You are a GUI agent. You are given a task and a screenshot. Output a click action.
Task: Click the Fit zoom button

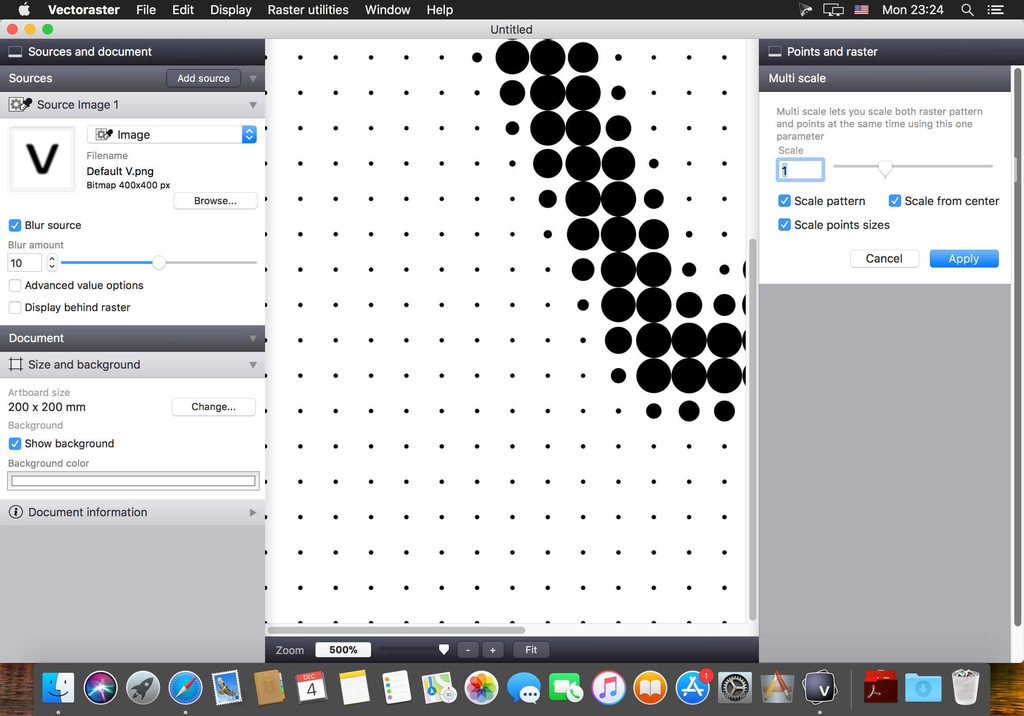[x=531, y=650]
